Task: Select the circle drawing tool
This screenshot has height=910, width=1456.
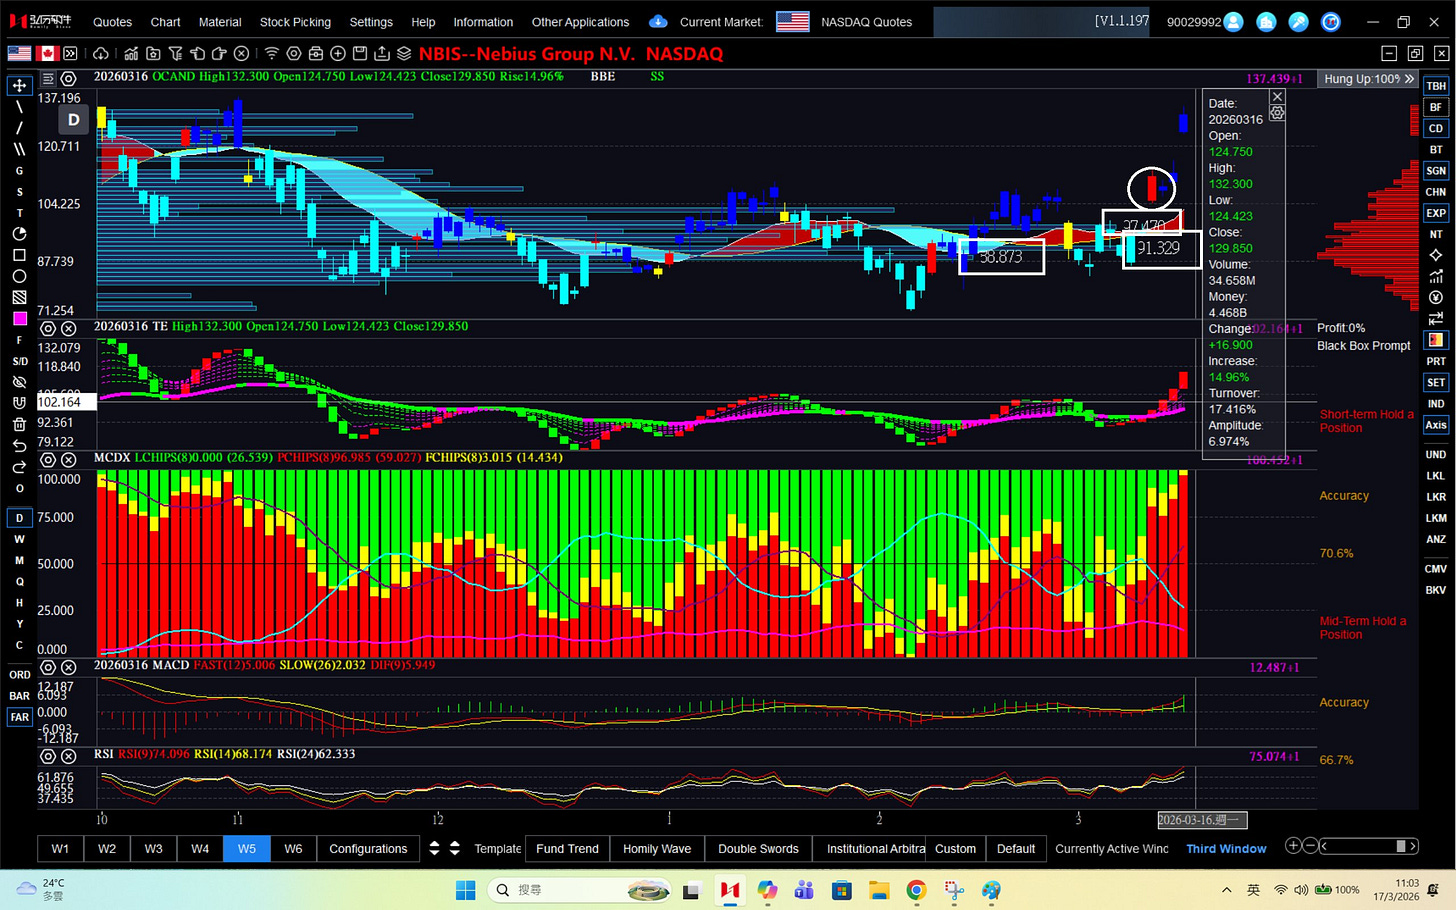Action: click(19, 276)
